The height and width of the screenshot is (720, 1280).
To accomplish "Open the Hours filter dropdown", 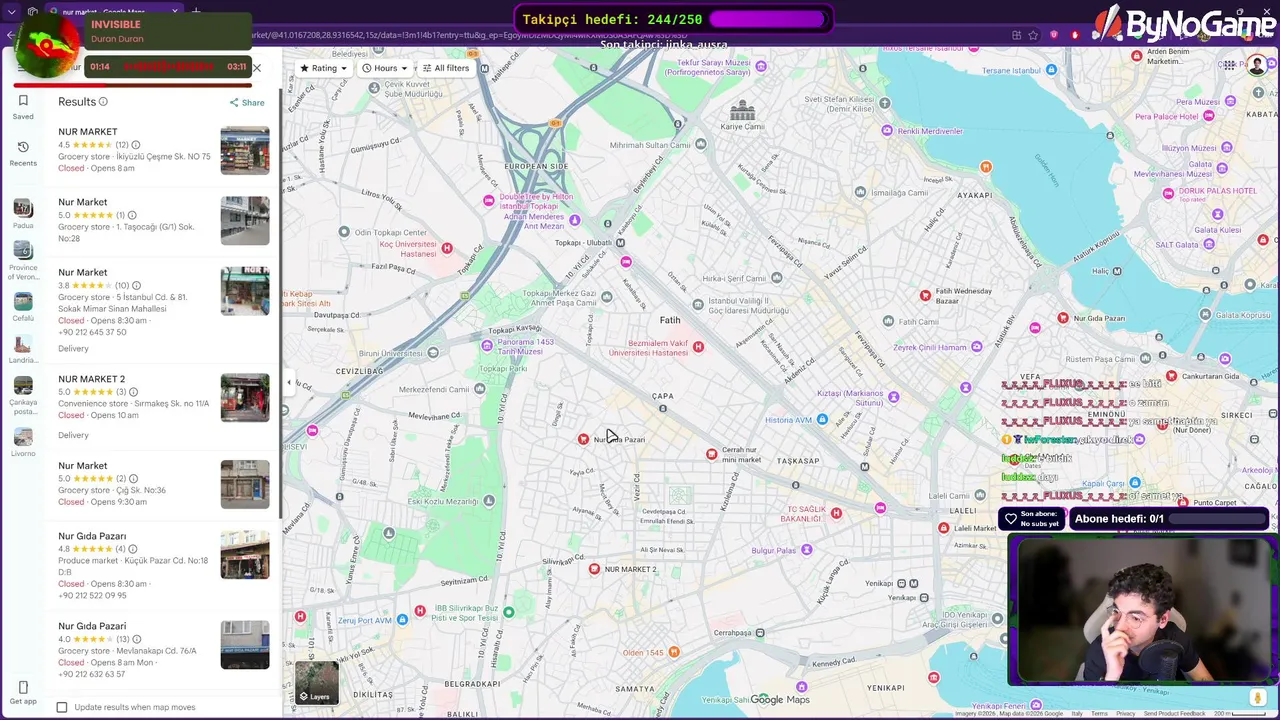I will (x=385, y=68).
